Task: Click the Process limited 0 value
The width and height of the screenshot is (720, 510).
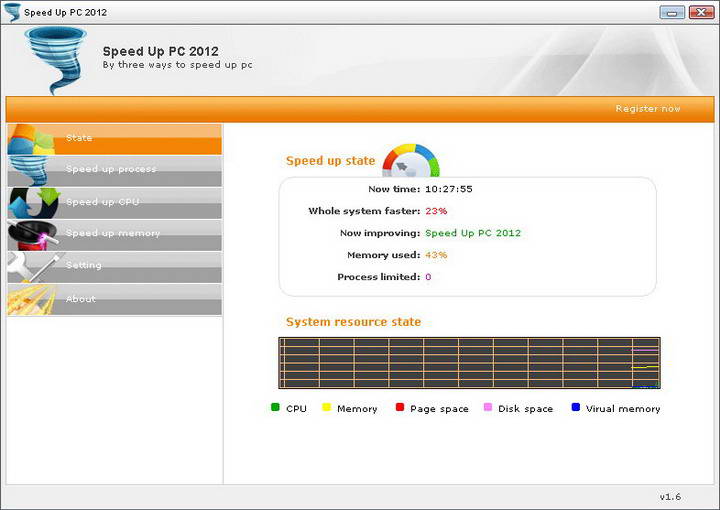Action: [x=428, y=277]
